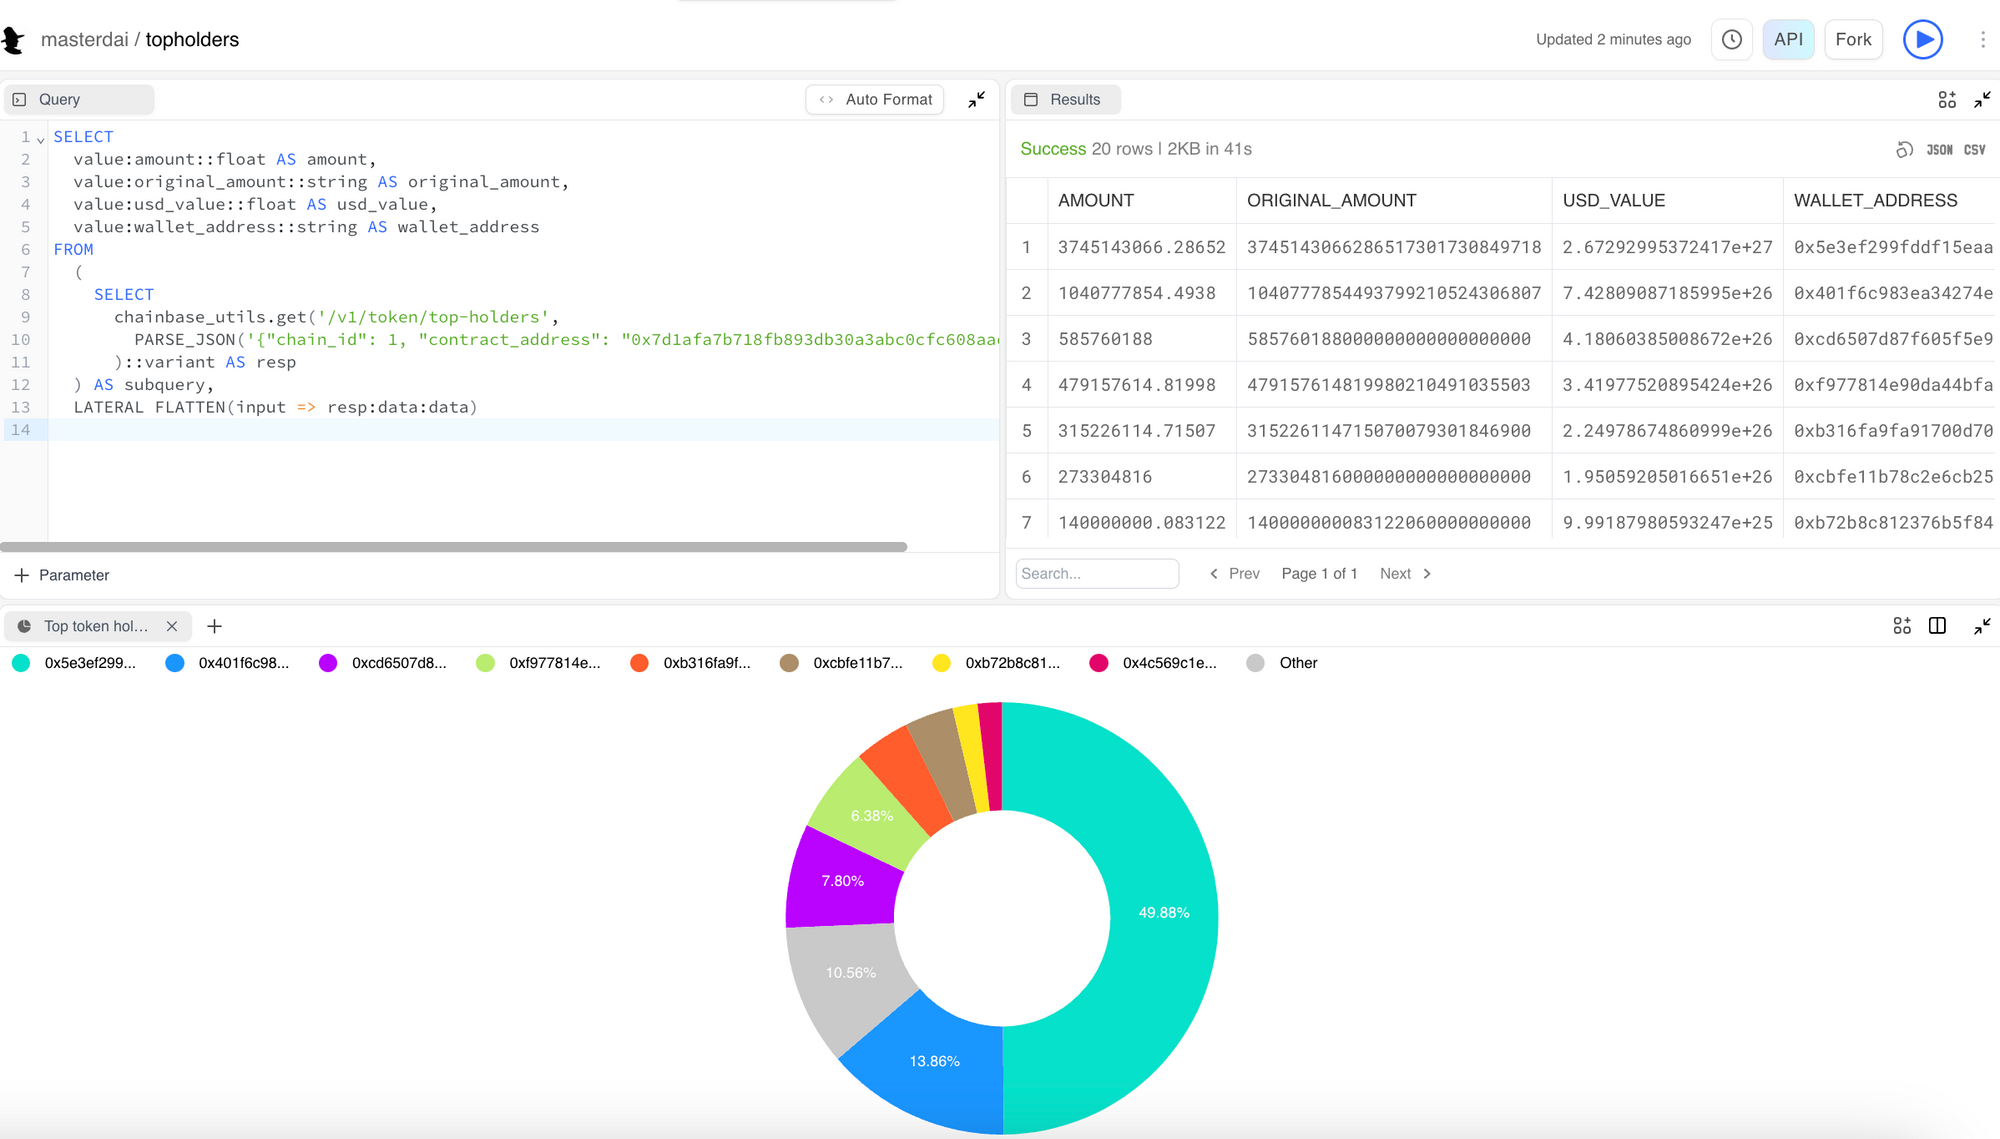Toggle the 0xcbfe11b7 legend entry

[841, 663]
